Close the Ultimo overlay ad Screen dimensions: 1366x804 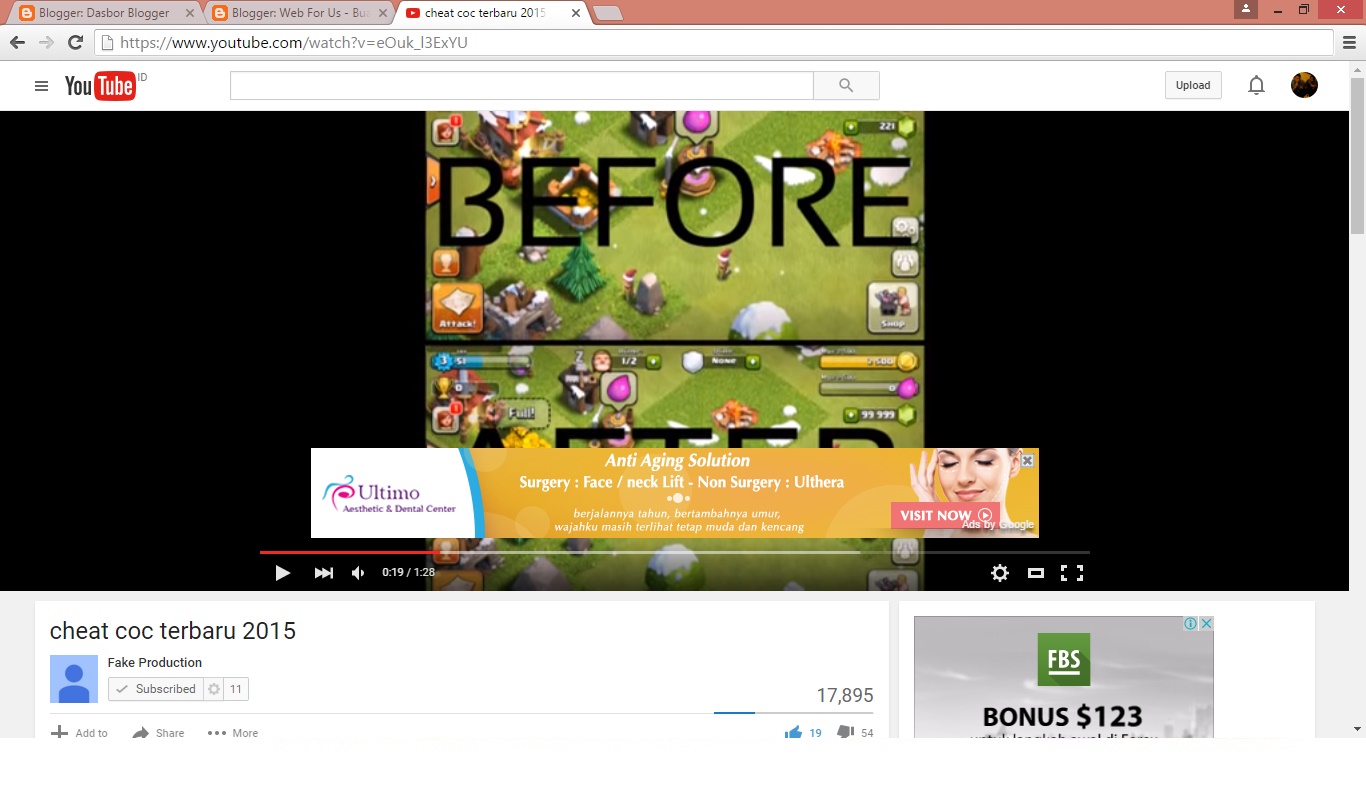pyautogui.click(x=1027, y=460)
